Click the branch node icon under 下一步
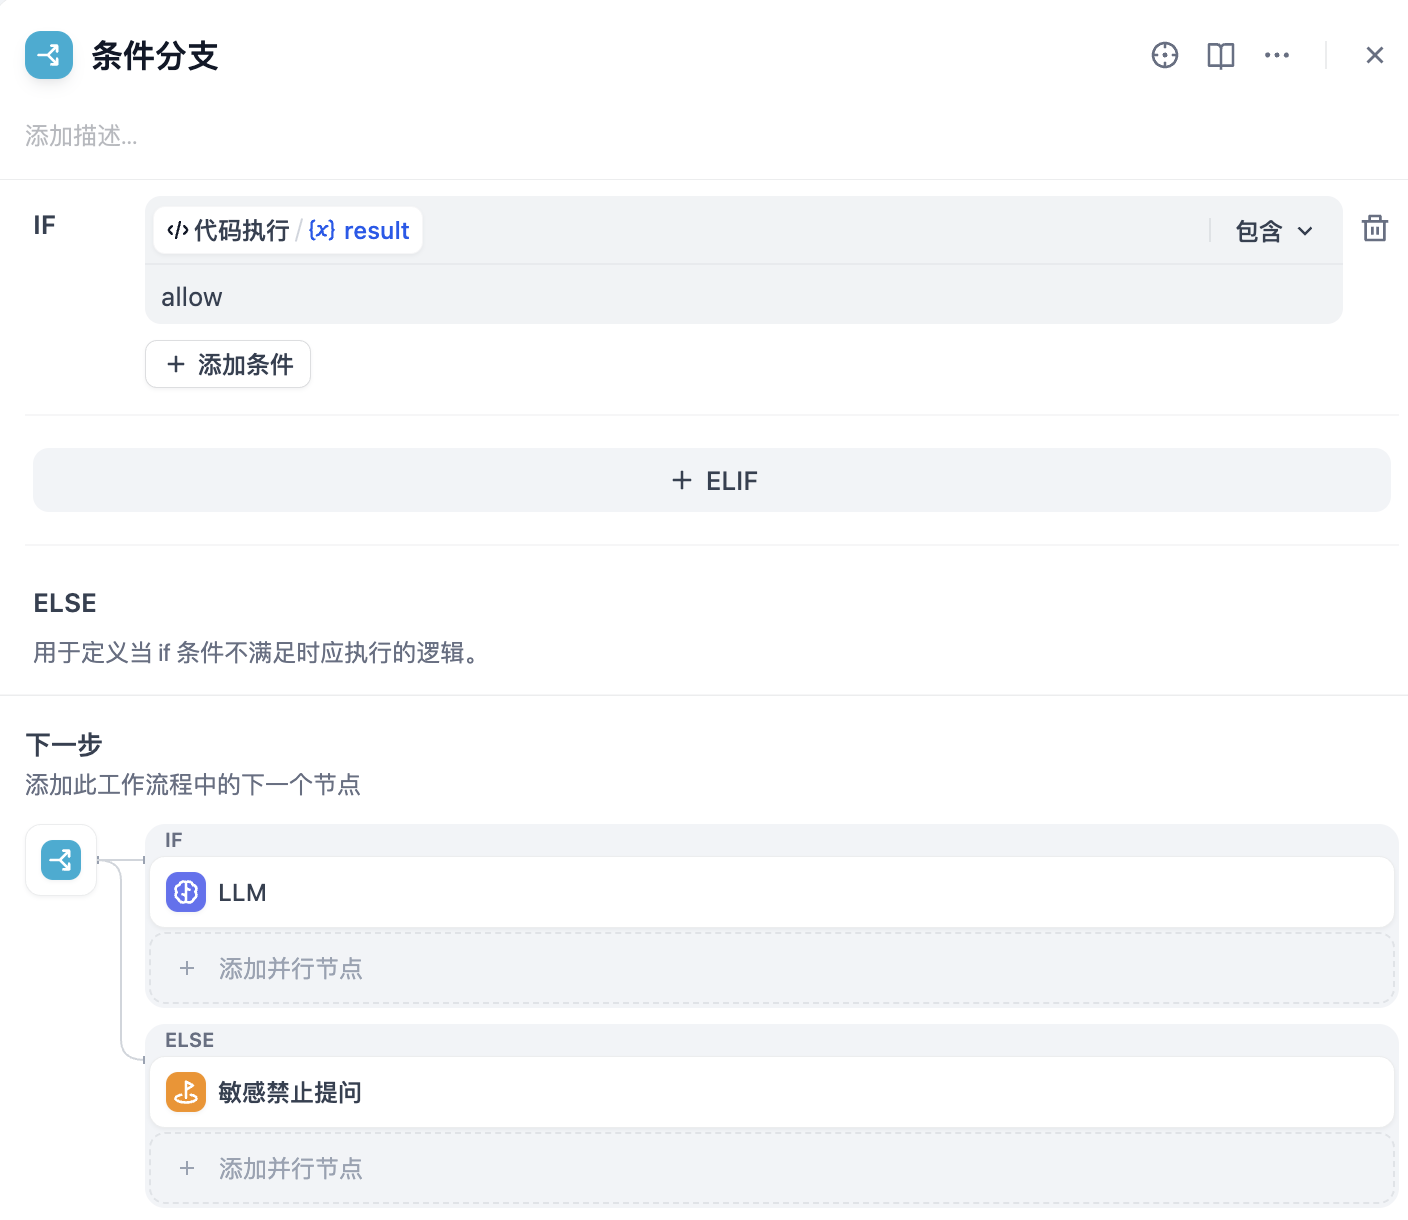 coord(61,860)
